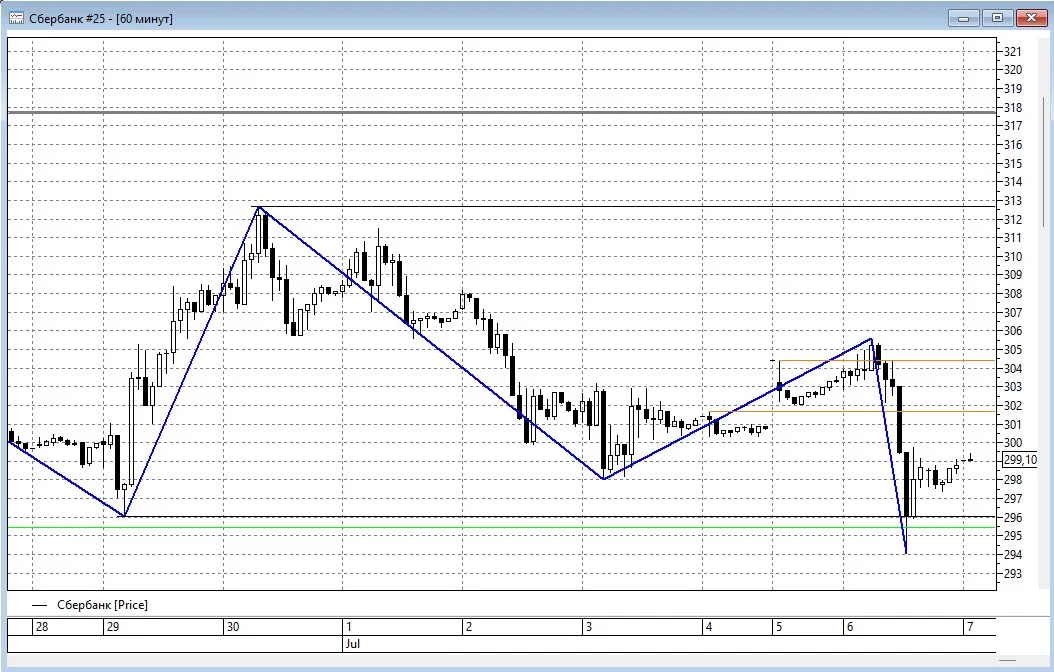Select the gray horizontal line near 318
This screenshot has width=1054, height=672.
[501, 112]
